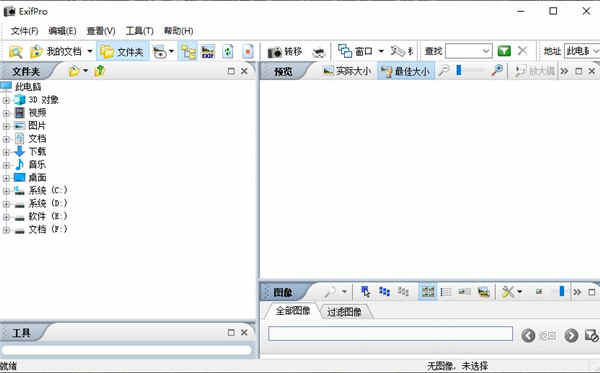This screenshot has height=373, width=600.
Task: Expand the 视频 tree node
Action: click(x=6, y=113)
